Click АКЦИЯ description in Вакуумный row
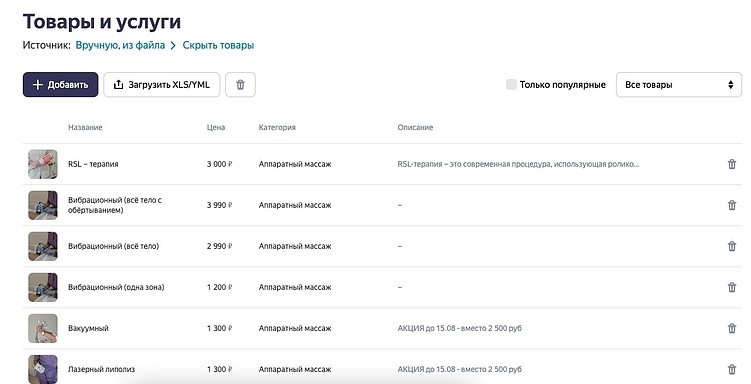Viewport: 751px width, 384px height. [459, 328]
